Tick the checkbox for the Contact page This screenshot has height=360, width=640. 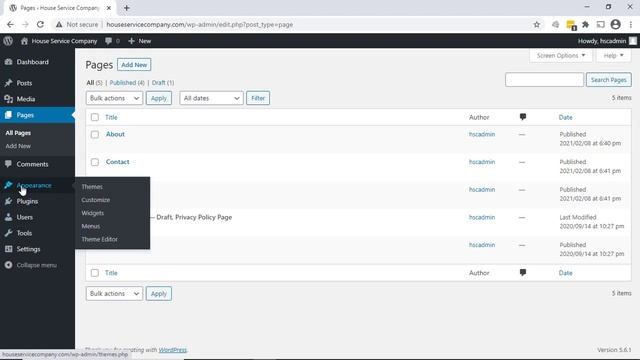point(95,162)
